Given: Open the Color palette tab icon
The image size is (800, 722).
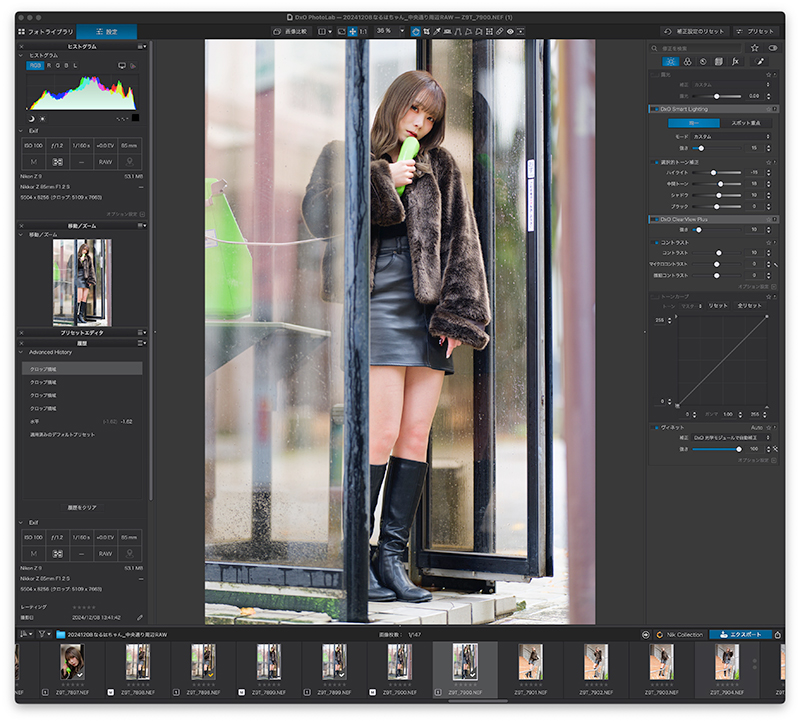Looking at the screenshot, I should [x=687, y=61].
